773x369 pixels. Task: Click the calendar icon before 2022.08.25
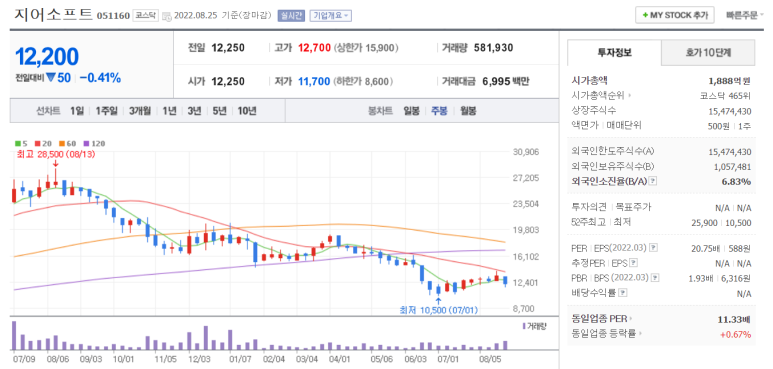(166, 16)
